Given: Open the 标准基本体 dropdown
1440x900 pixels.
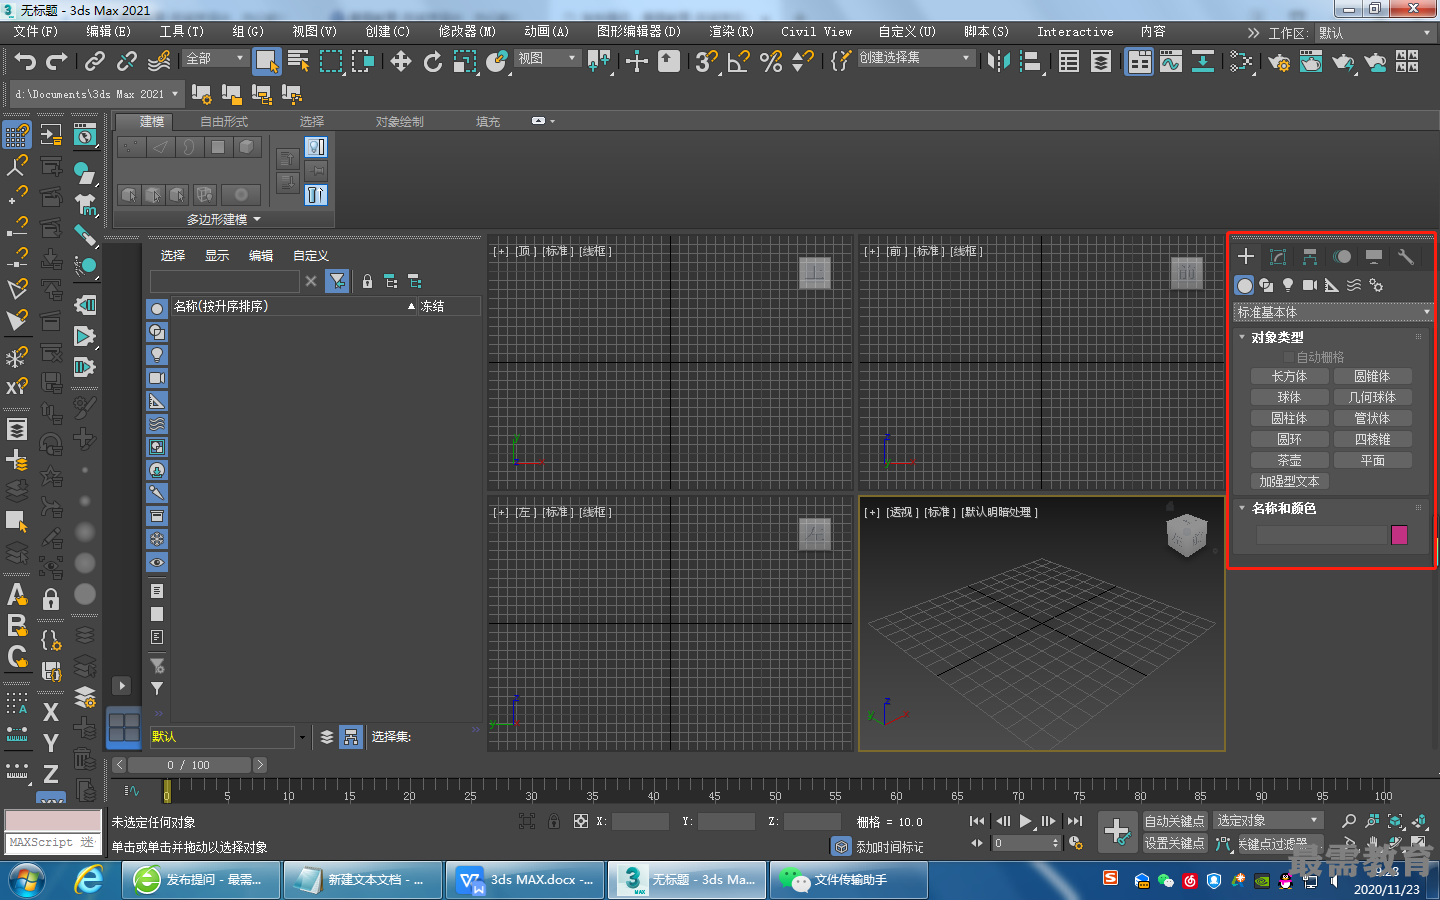Looking at the screenshot, I should tap(1333, 312).
